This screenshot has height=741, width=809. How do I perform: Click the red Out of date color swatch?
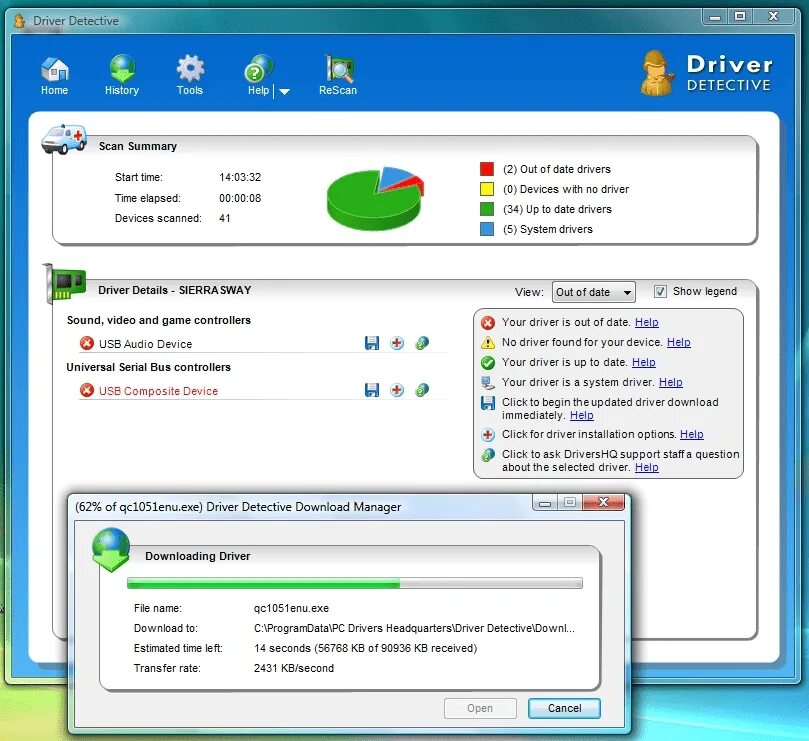(487, 169)
